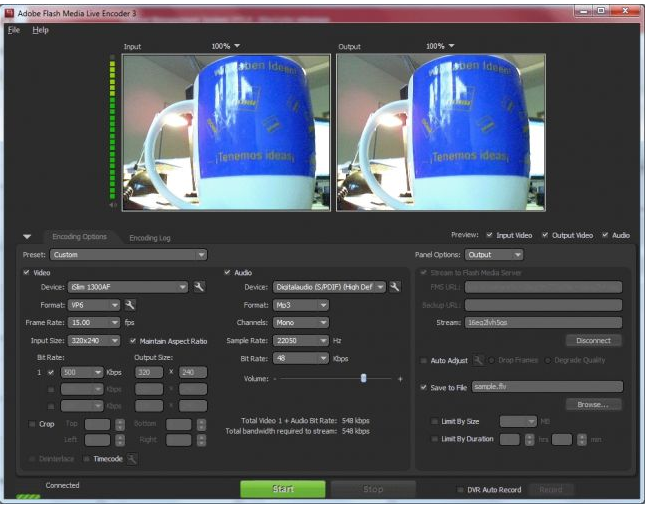Image resolution: width=648 pixels, height=510 pixels.
Task: Open Timecode settings wrench icon
Action: click(x=132, y=459)
